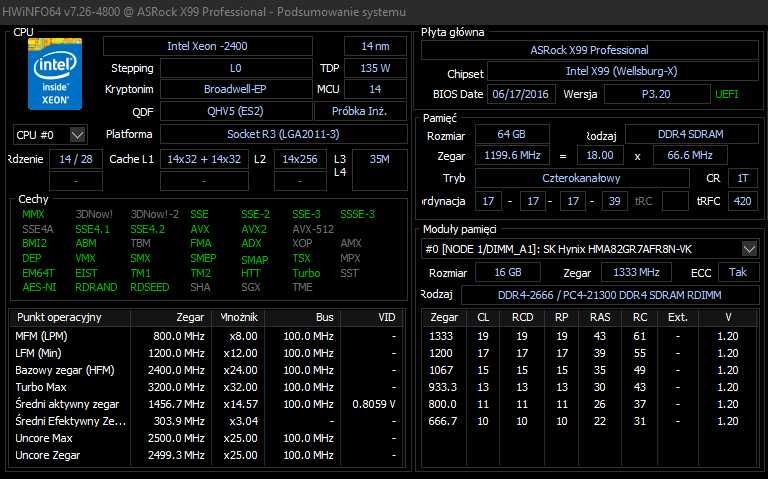Click the L2 cache value 14x256

coord(300,159)
